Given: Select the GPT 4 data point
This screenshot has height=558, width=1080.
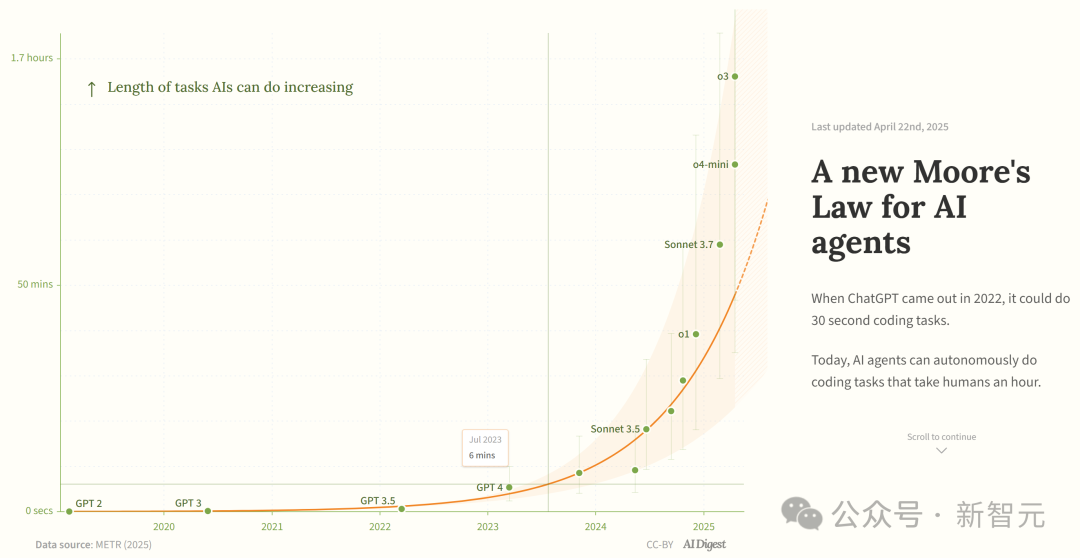Looking at the screenshot, I should 509,487.
